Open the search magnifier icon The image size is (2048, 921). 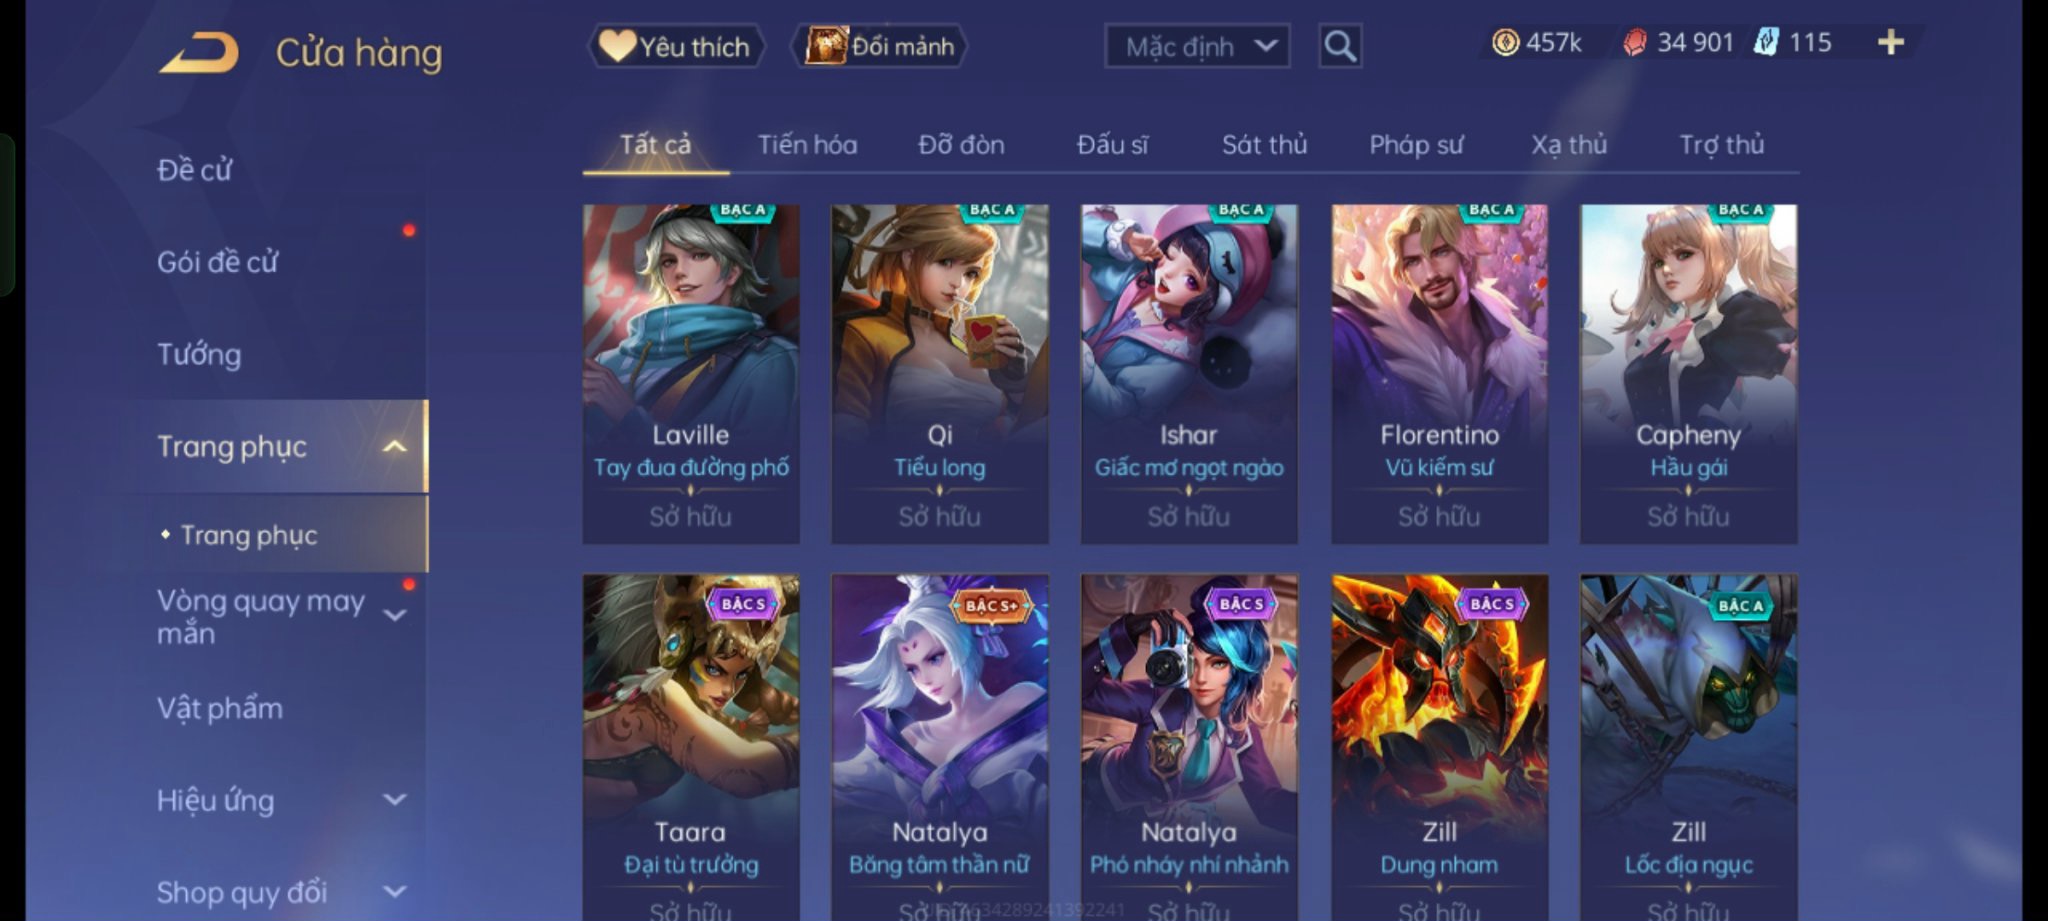coord(1340,46)
